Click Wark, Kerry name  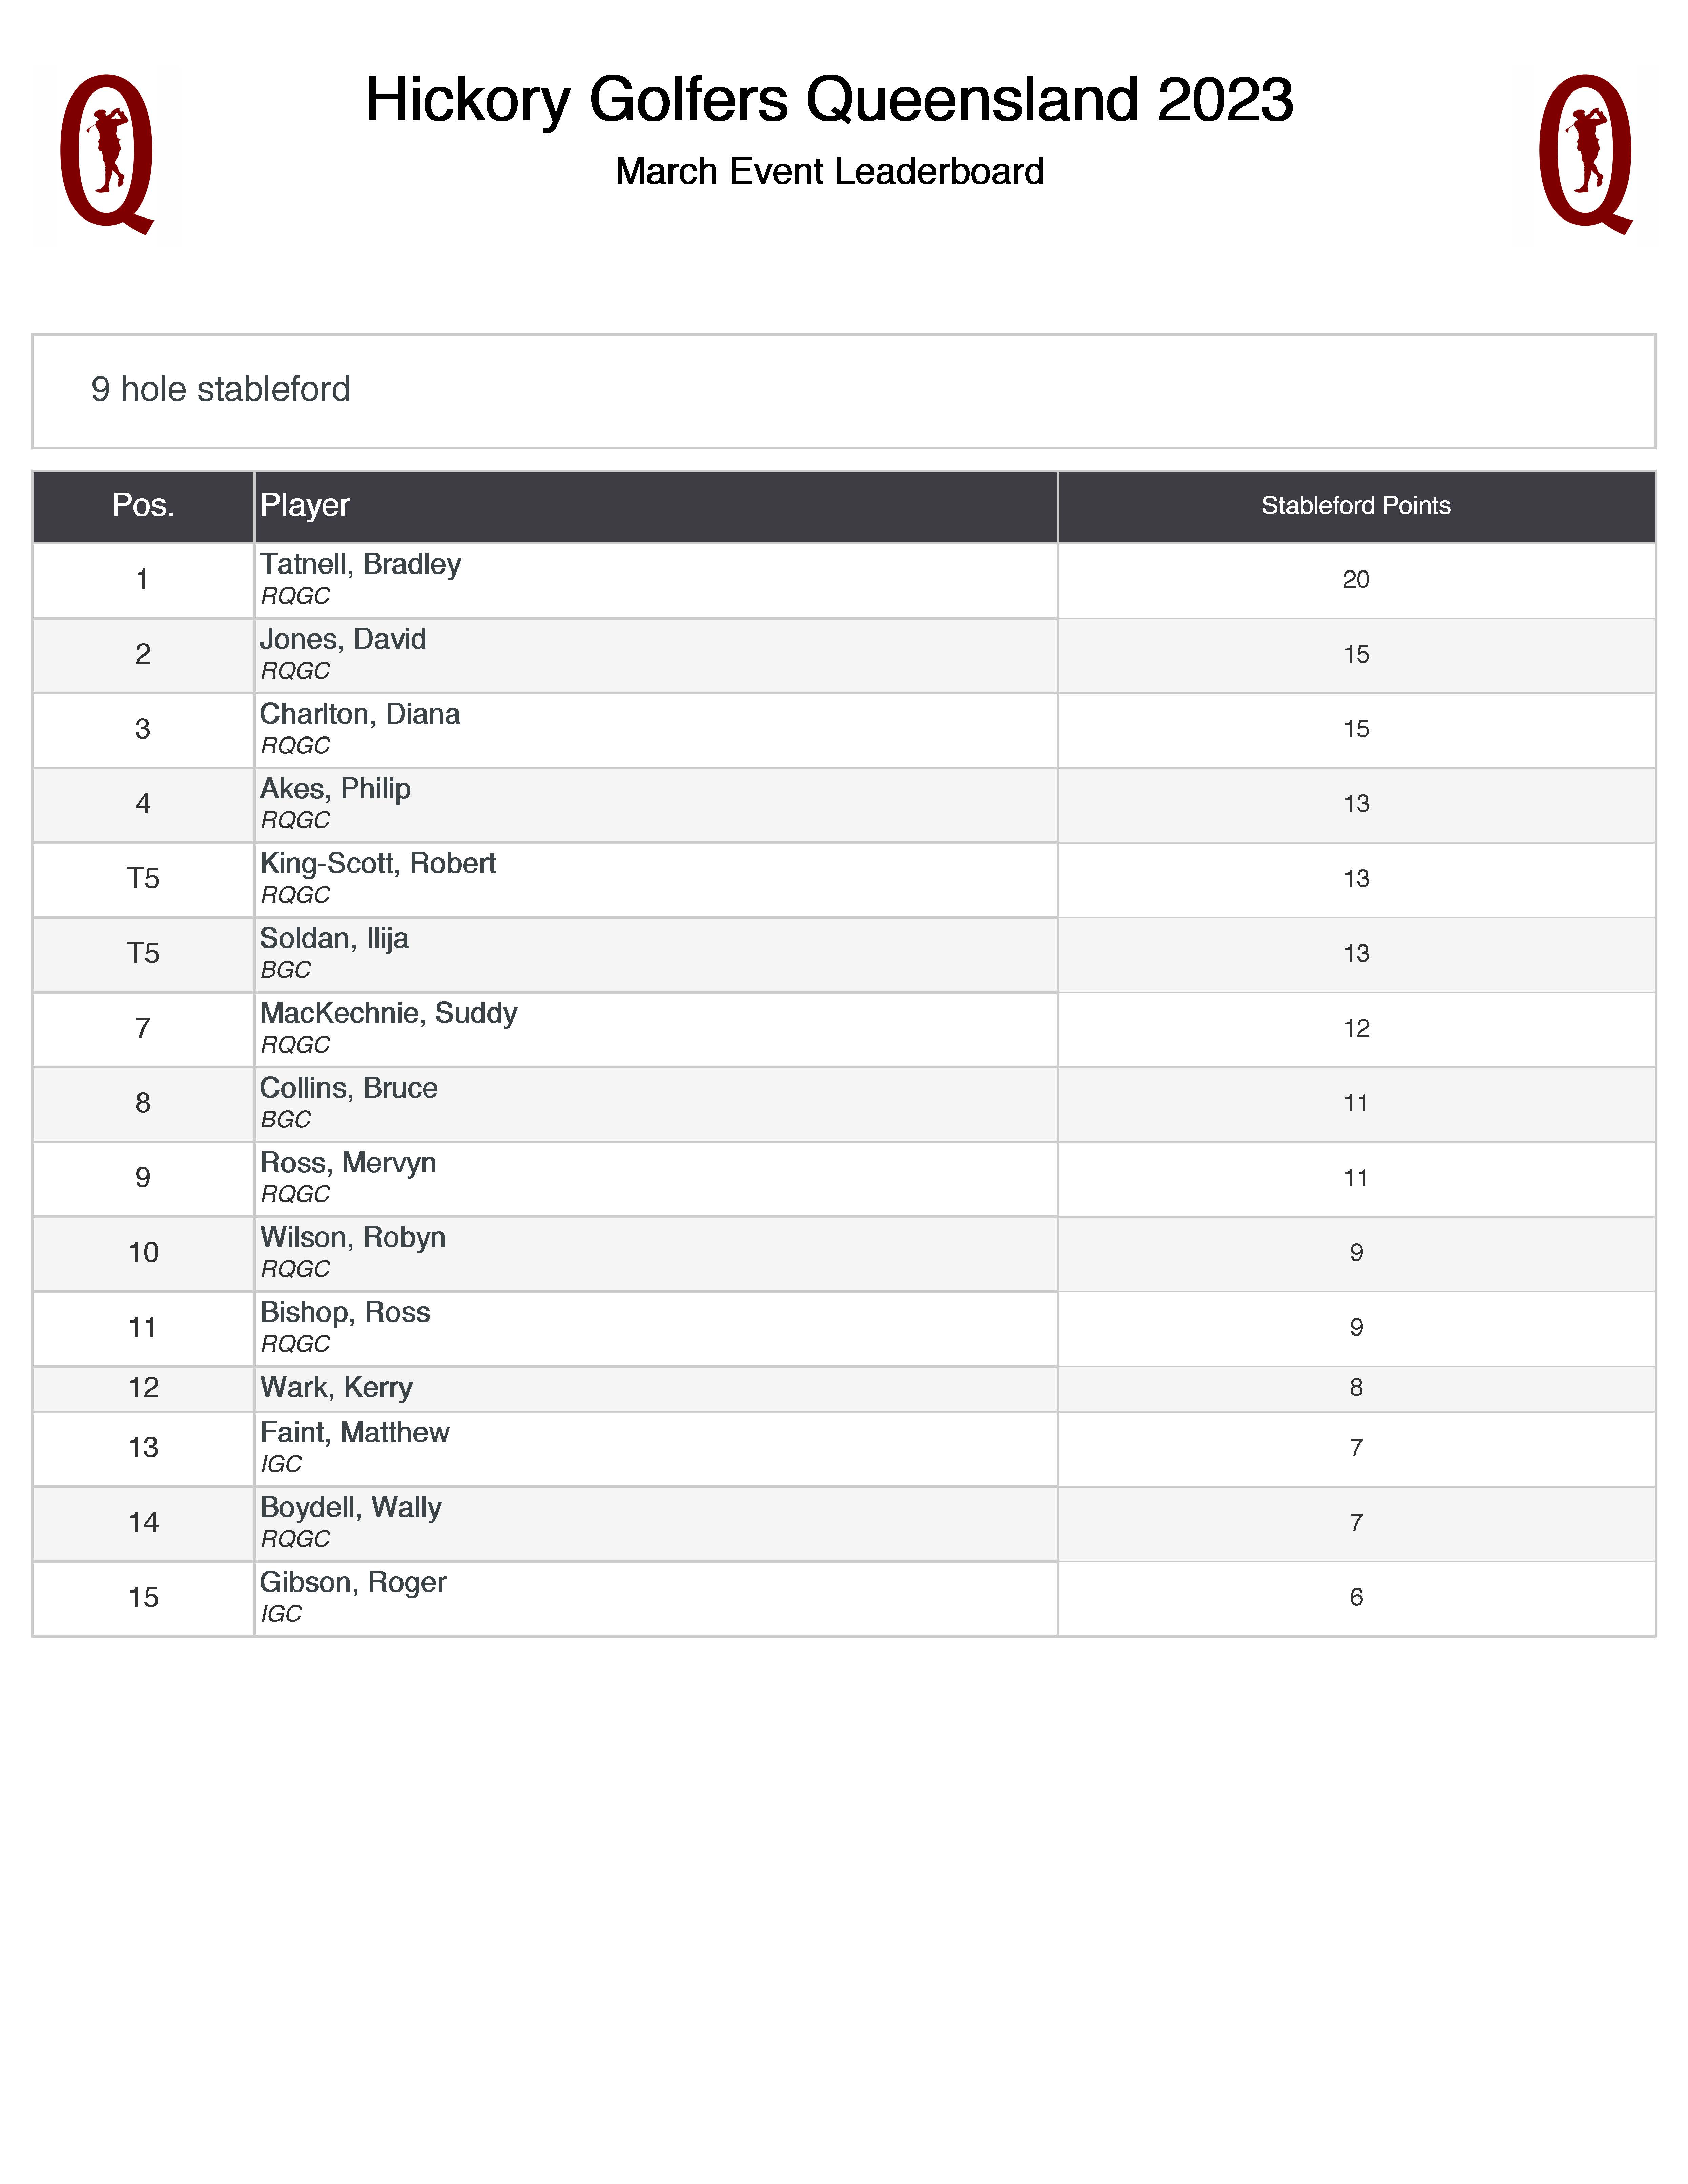(x=336, y=1388)
